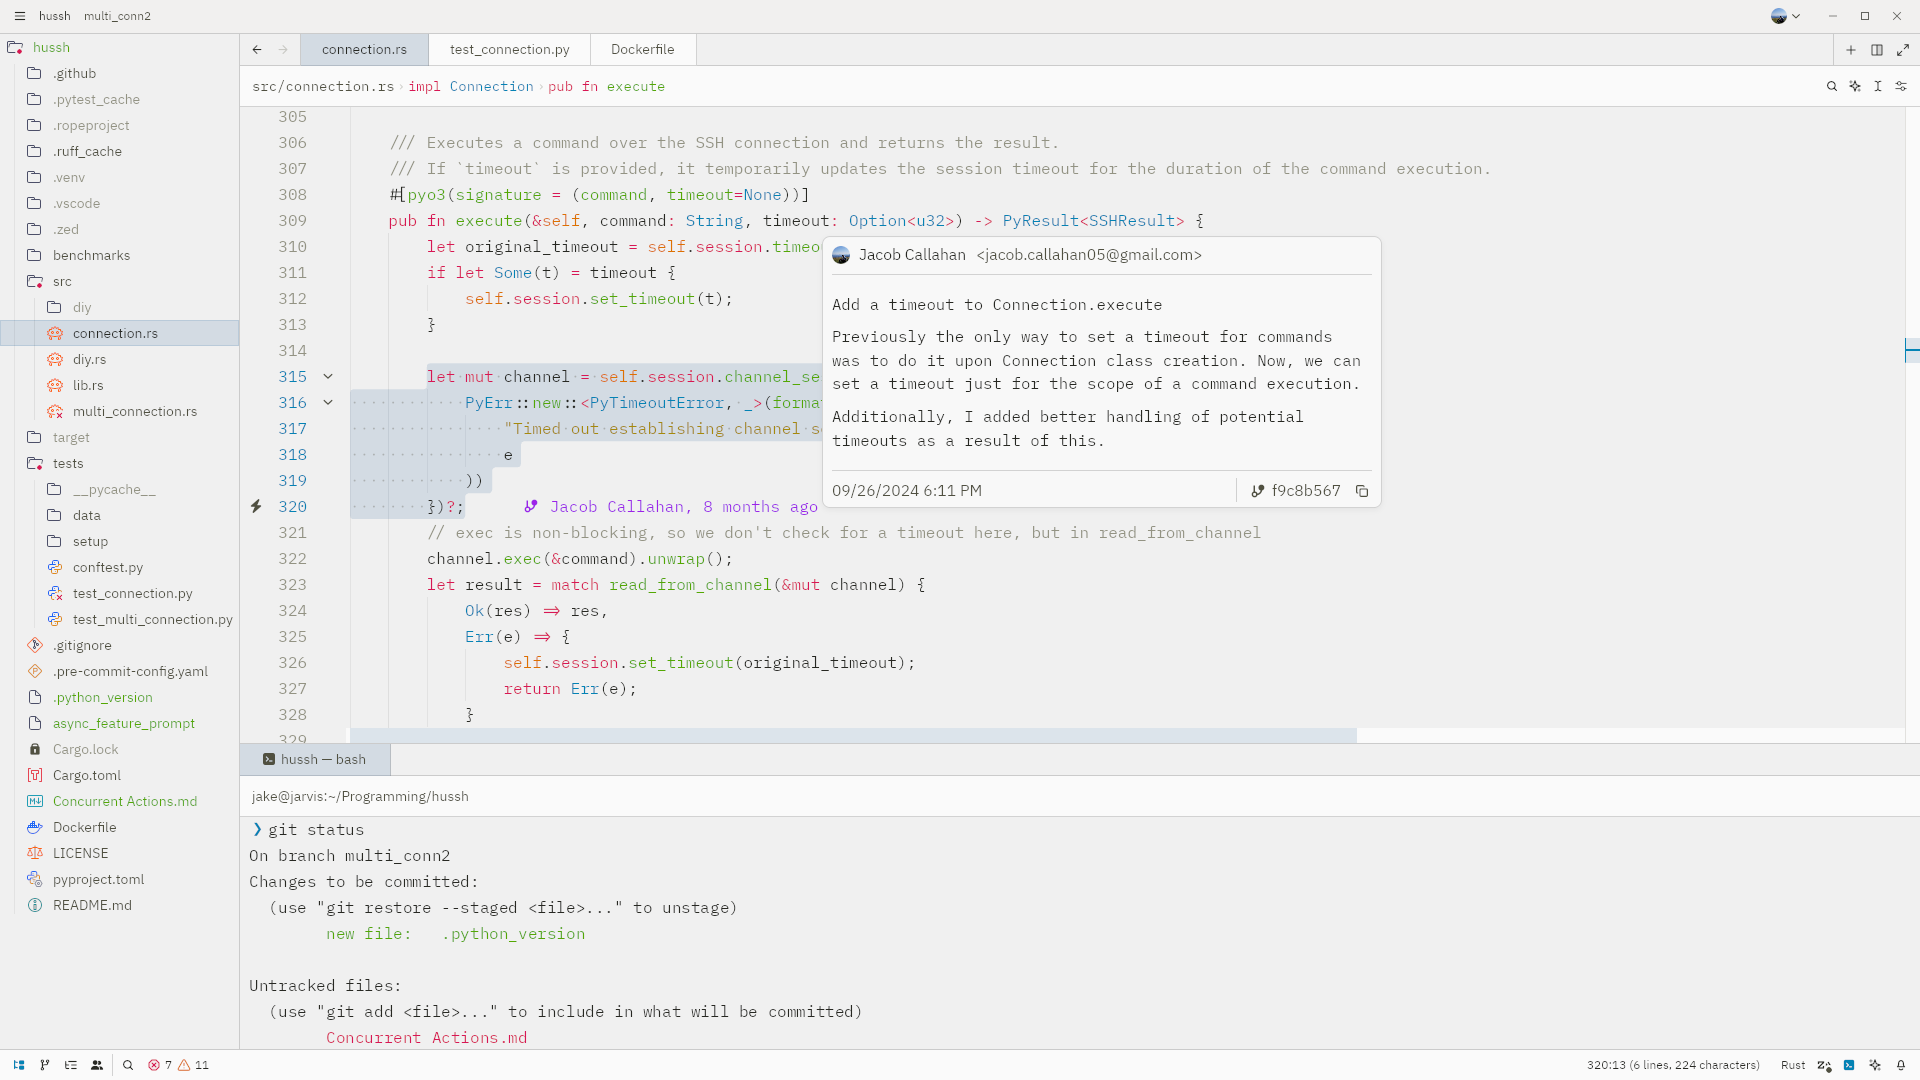Collapse the code fold at line 316
The width and height of the screenshot is (1920, 1080).
[x=328, y=403]
